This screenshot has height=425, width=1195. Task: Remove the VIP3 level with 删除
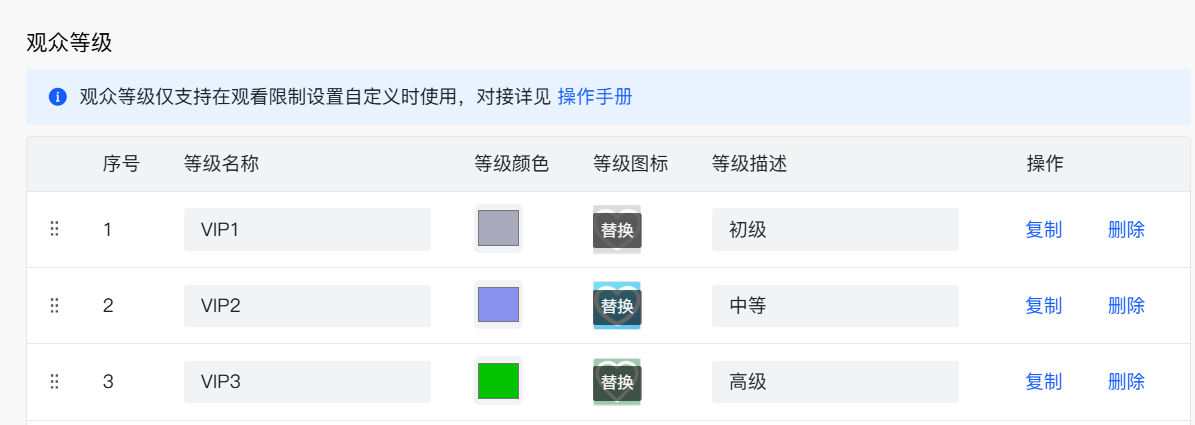pyautogui.click(x=1126, y=382)
